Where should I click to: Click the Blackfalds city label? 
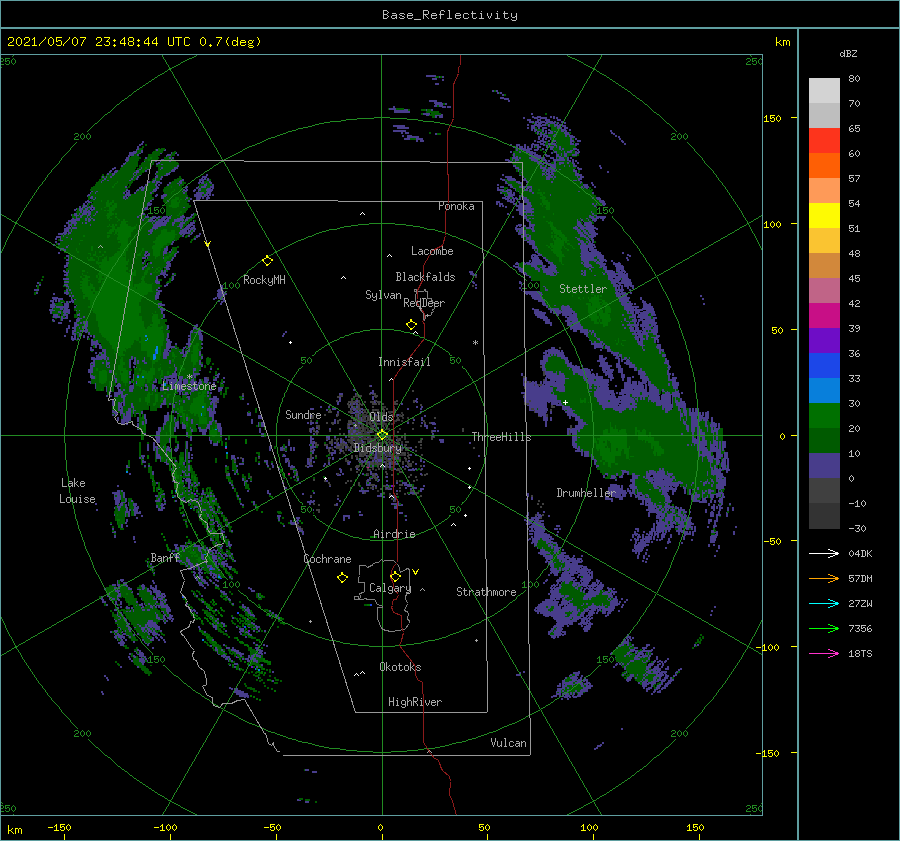point(425,277)
